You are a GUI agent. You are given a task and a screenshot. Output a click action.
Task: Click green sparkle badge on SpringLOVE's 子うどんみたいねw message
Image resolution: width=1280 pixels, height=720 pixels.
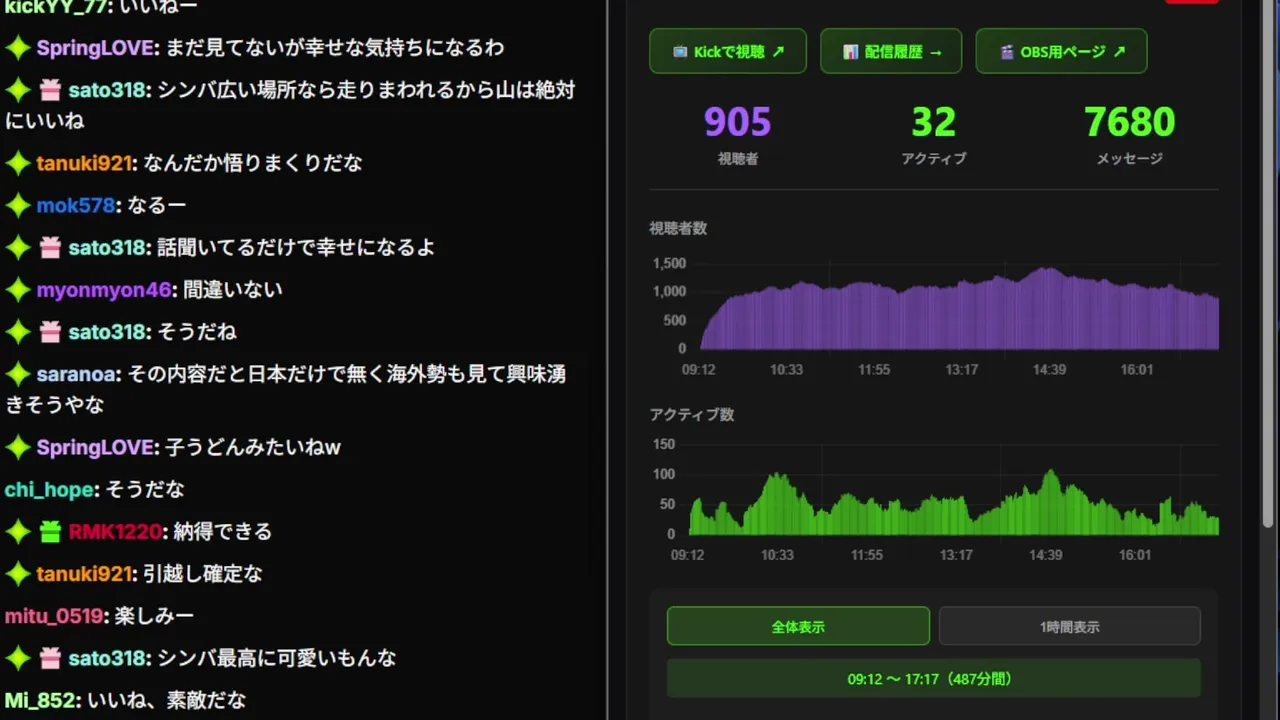[x=18, y=447]
